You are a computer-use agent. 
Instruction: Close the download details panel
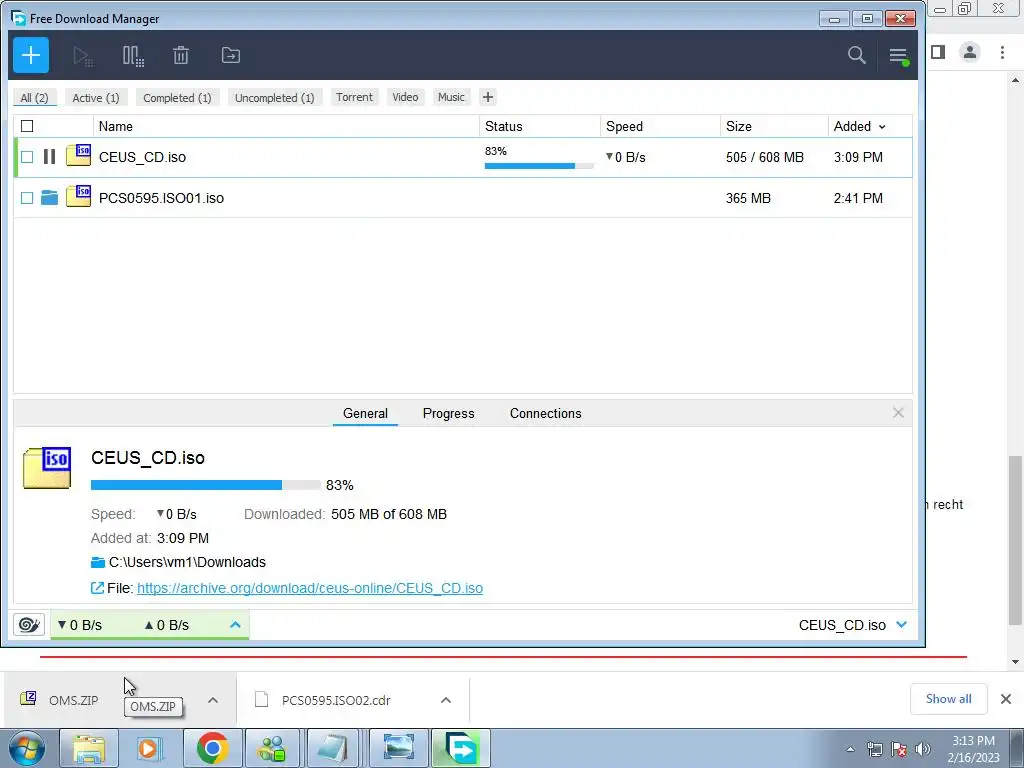coord(898,413)
